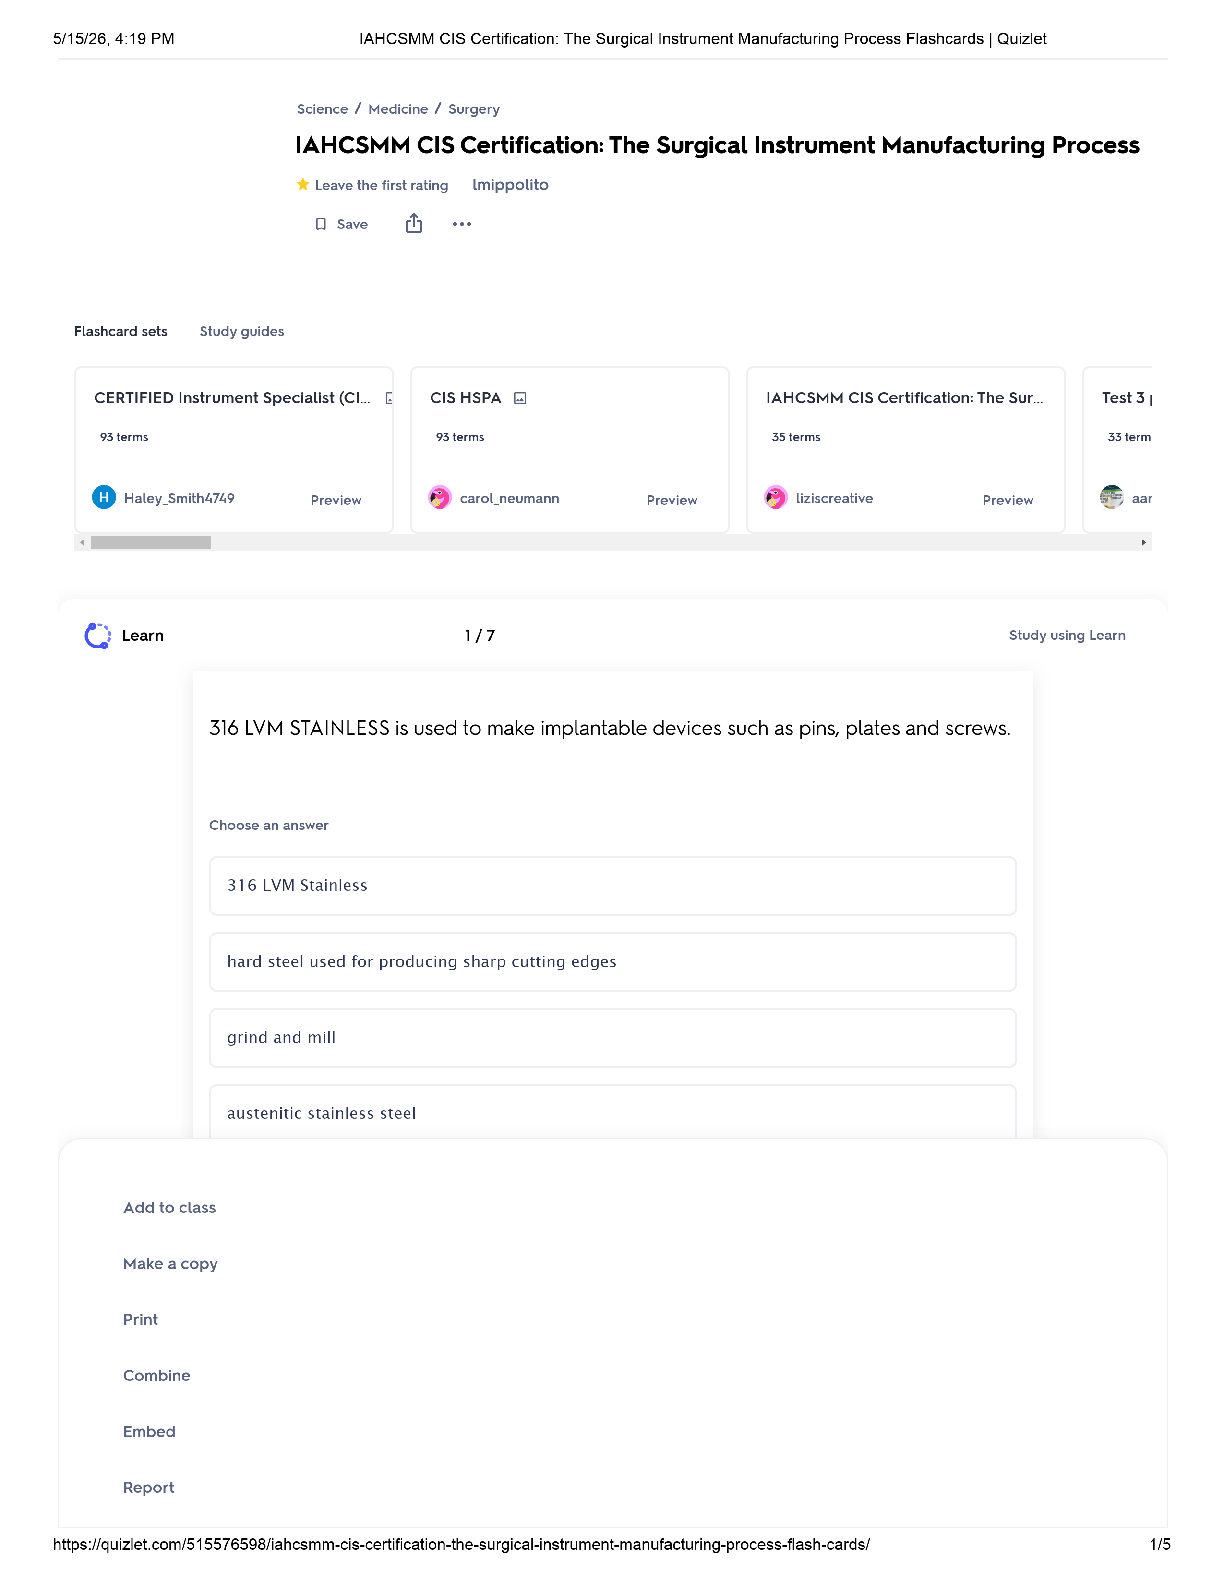Screen dimensions: 1224x1584
Task: Preview the liziscreative IAHCSMM set
Action: tap(1008, 500)
